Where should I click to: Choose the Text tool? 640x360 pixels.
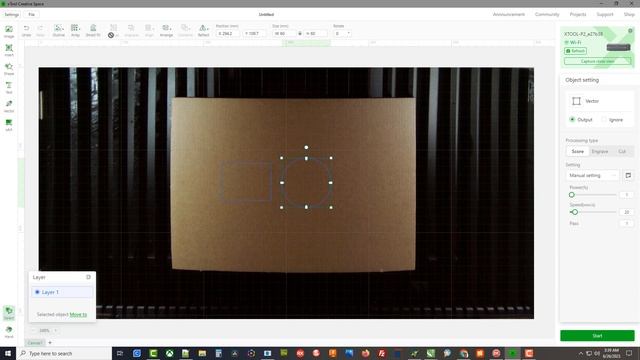(x=9, y=87)
